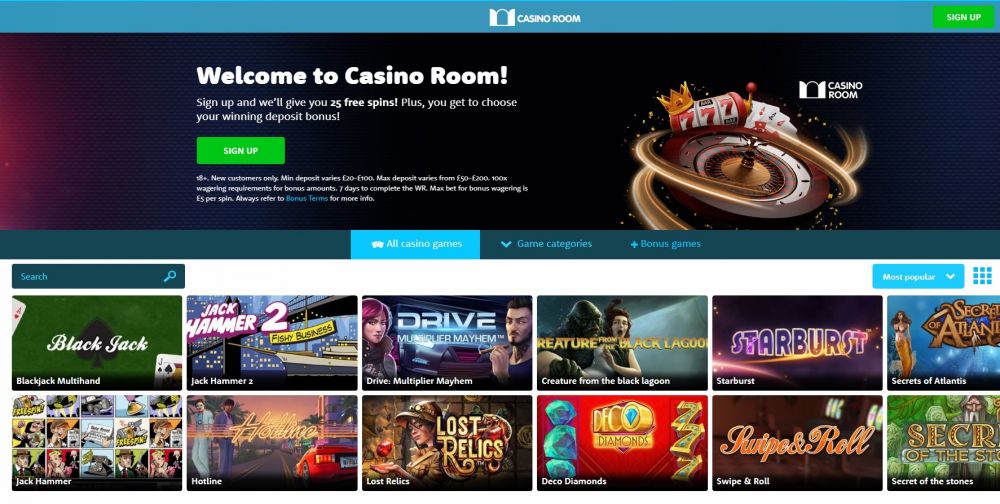Click the green Sign Up banner button

coord(240,151)
